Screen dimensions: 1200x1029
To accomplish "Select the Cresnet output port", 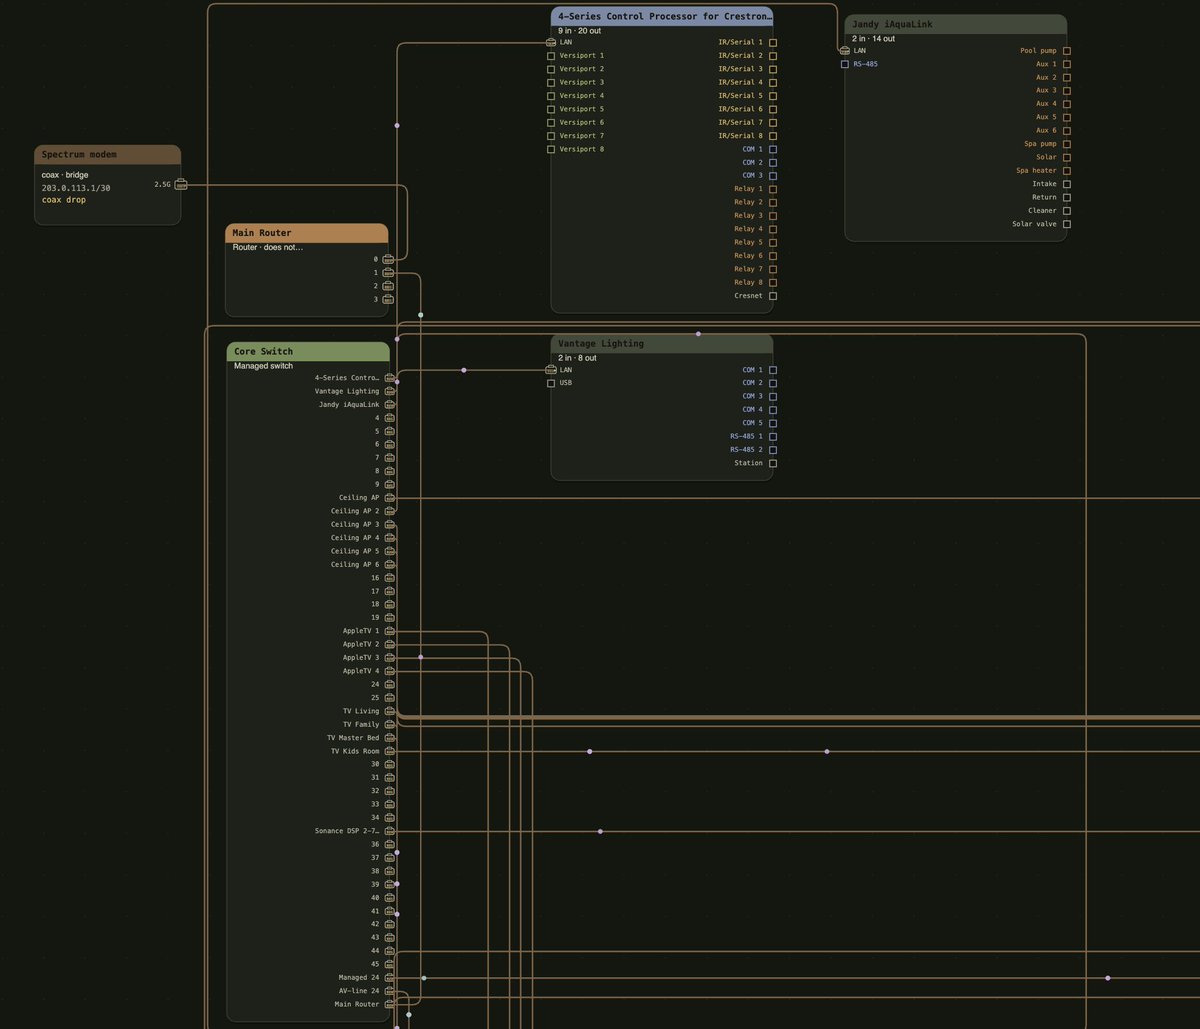I will (x=773, y=296).
